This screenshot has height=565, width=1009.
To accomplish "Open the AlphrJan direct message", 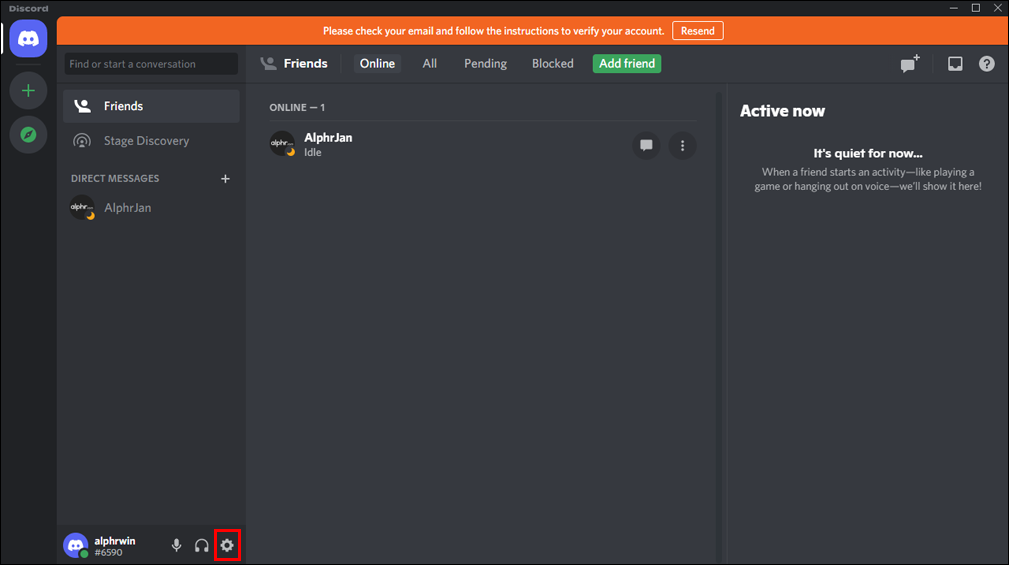I will coord(151,208).
